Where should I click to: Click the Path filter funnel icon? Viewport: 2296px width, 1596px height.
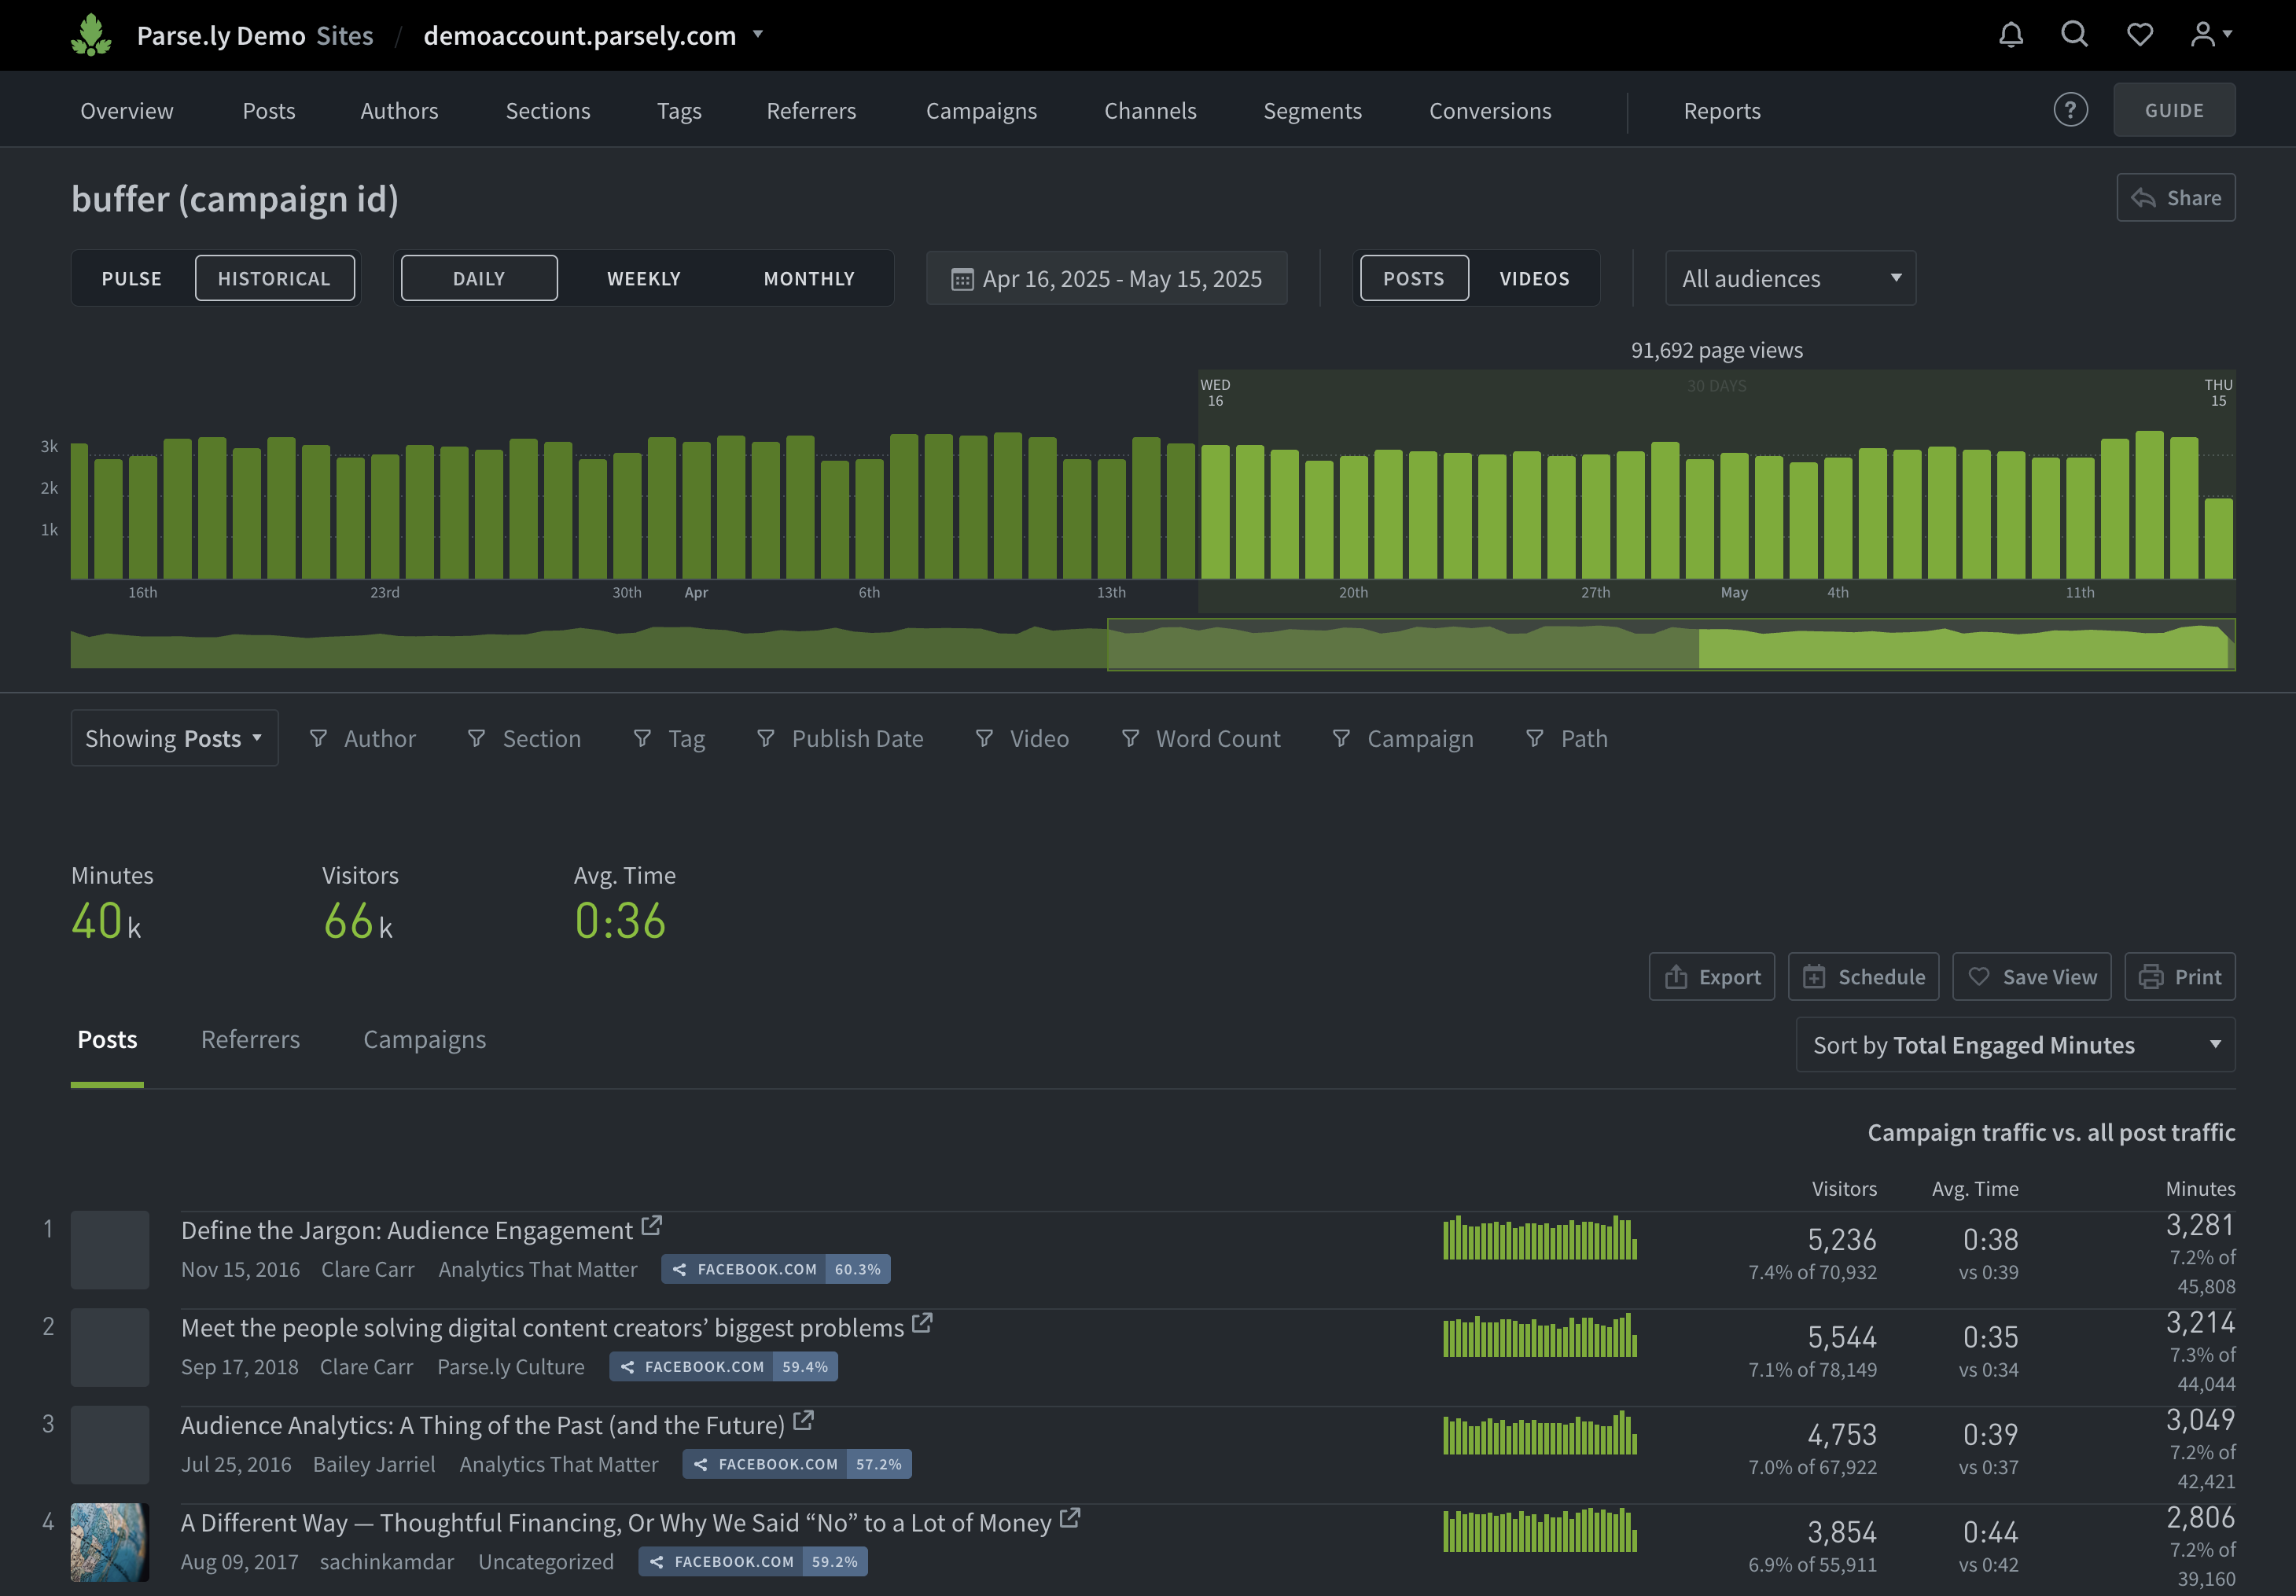point(1535,738)
